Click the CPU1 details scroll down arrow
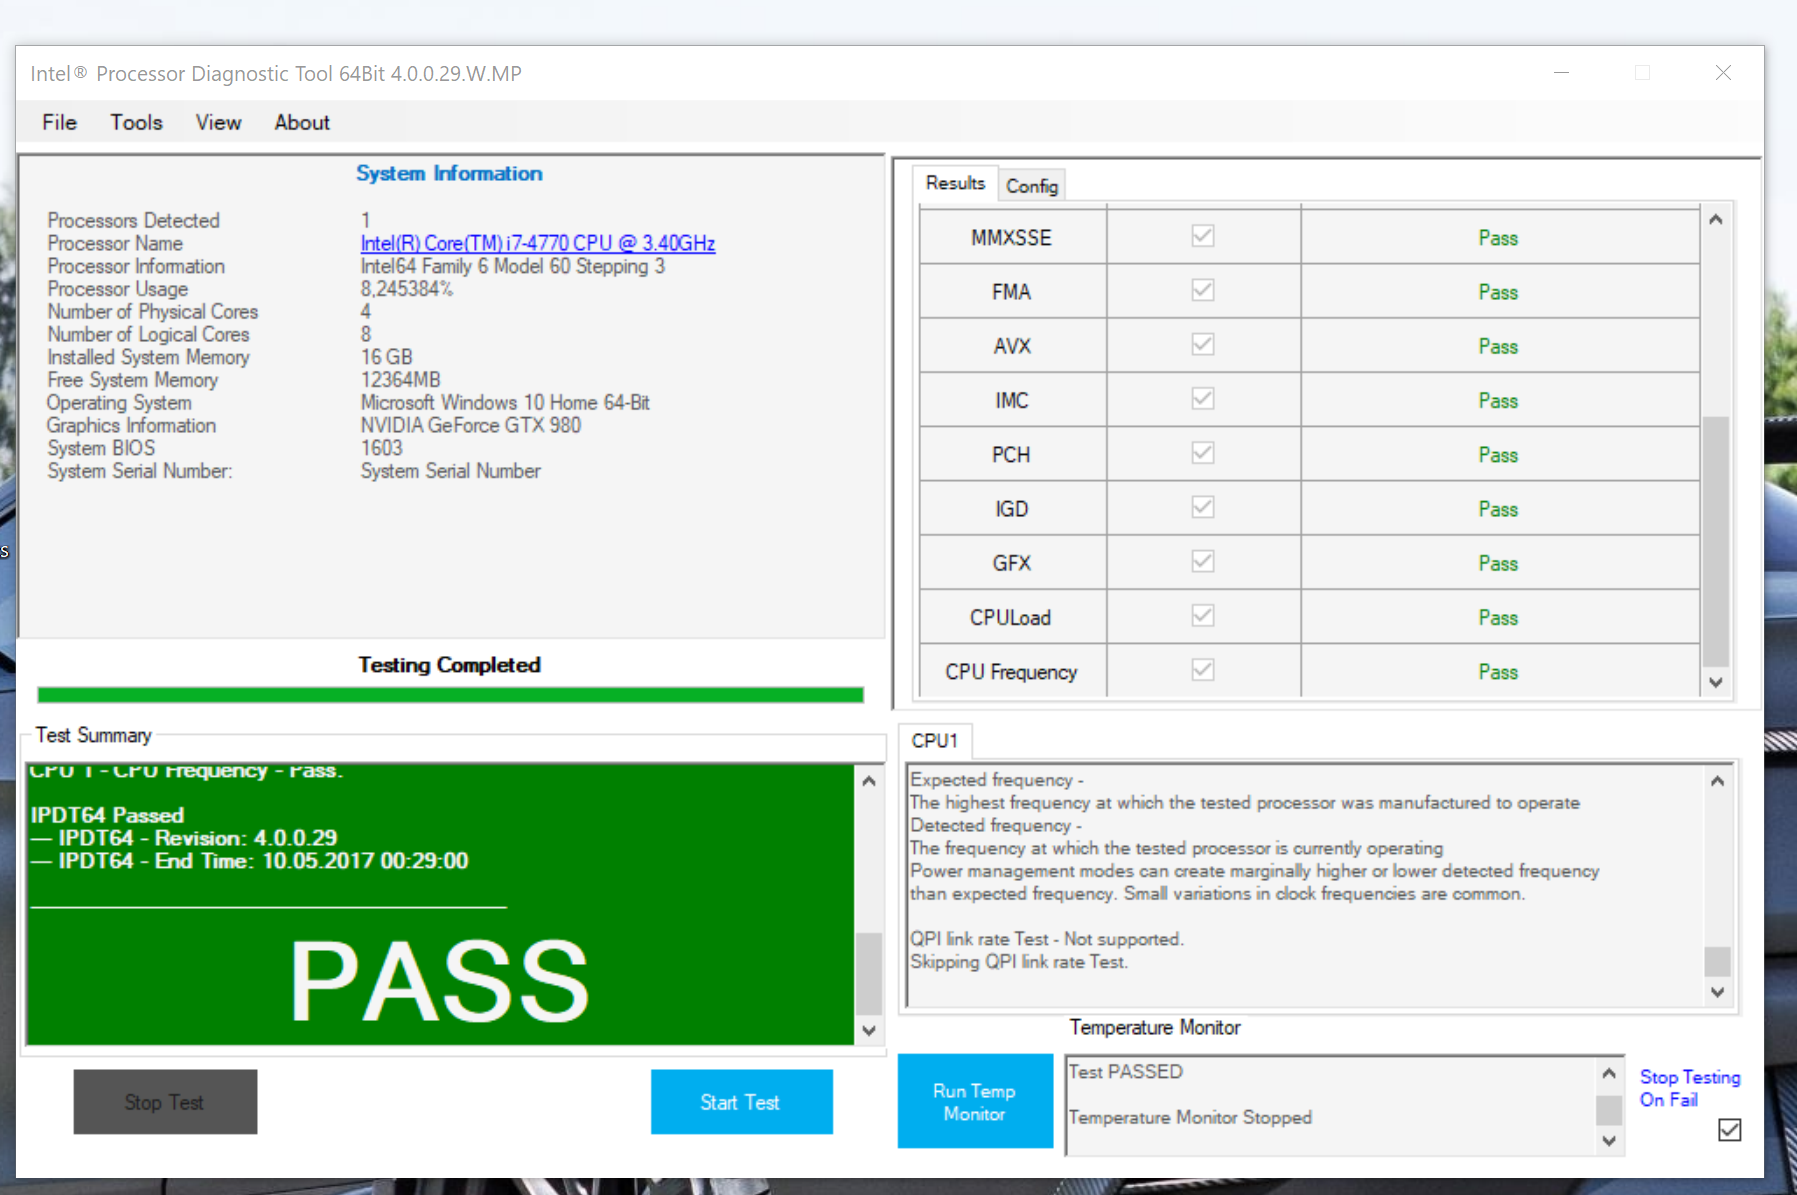Screen dimensions: 1797x1195 1717,992
